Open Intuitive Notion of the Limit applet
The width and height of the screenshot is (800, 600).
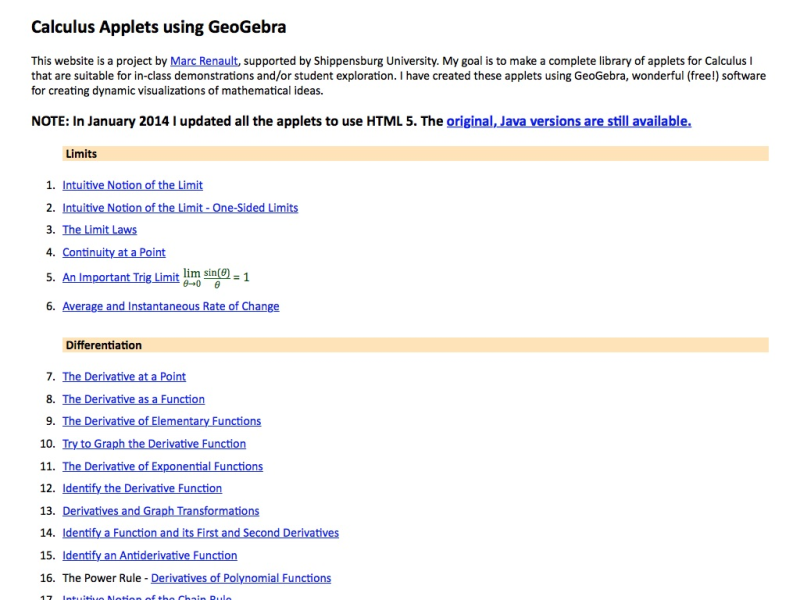pos(131,185)
